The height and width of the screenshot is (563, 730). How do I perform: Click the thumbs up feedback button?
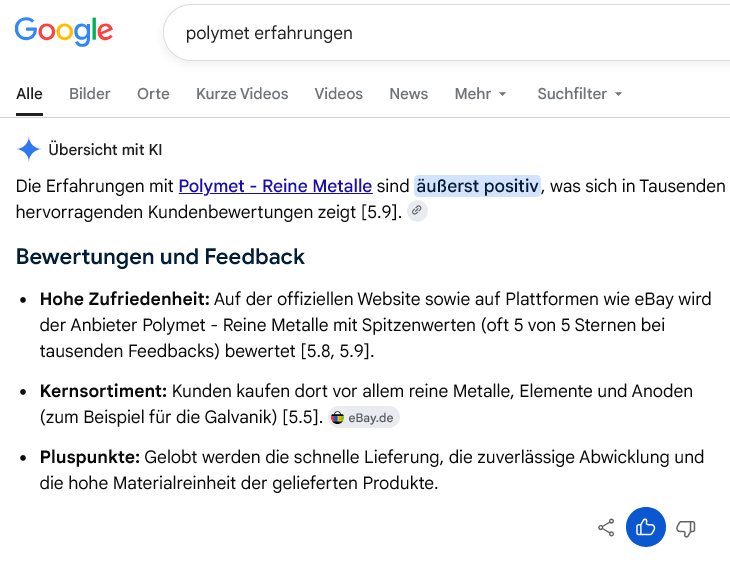[x=646, y=527]
